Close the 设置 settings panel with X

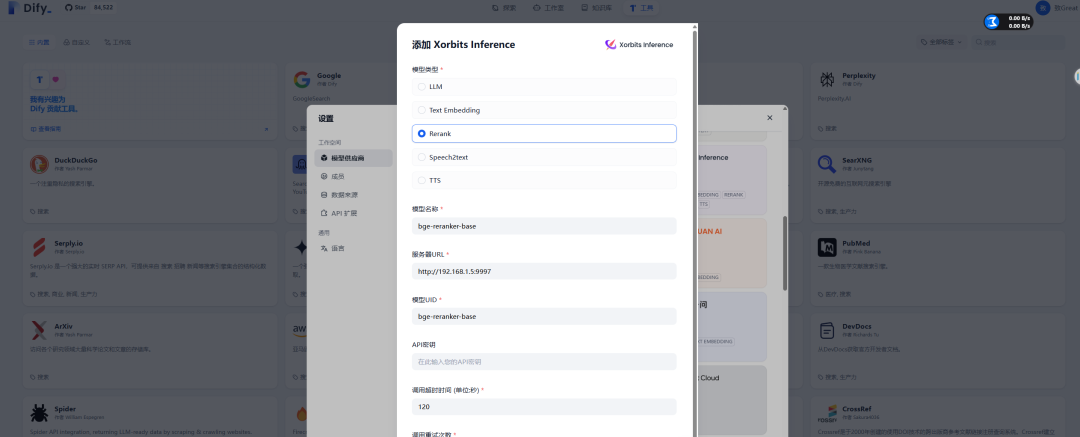coord(769,118)
